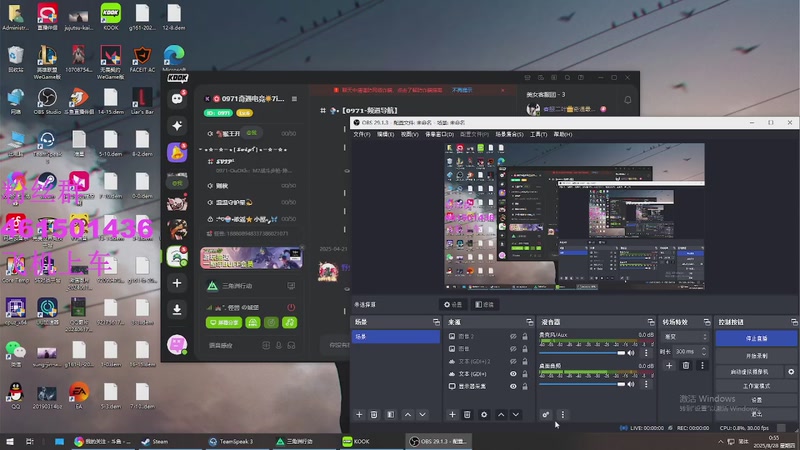Image resolution: width=800 pixels, height=450 pixels.
Task: Open three-dot menu for 桌面音频 mixer
Action: click(x=646, y=384)
